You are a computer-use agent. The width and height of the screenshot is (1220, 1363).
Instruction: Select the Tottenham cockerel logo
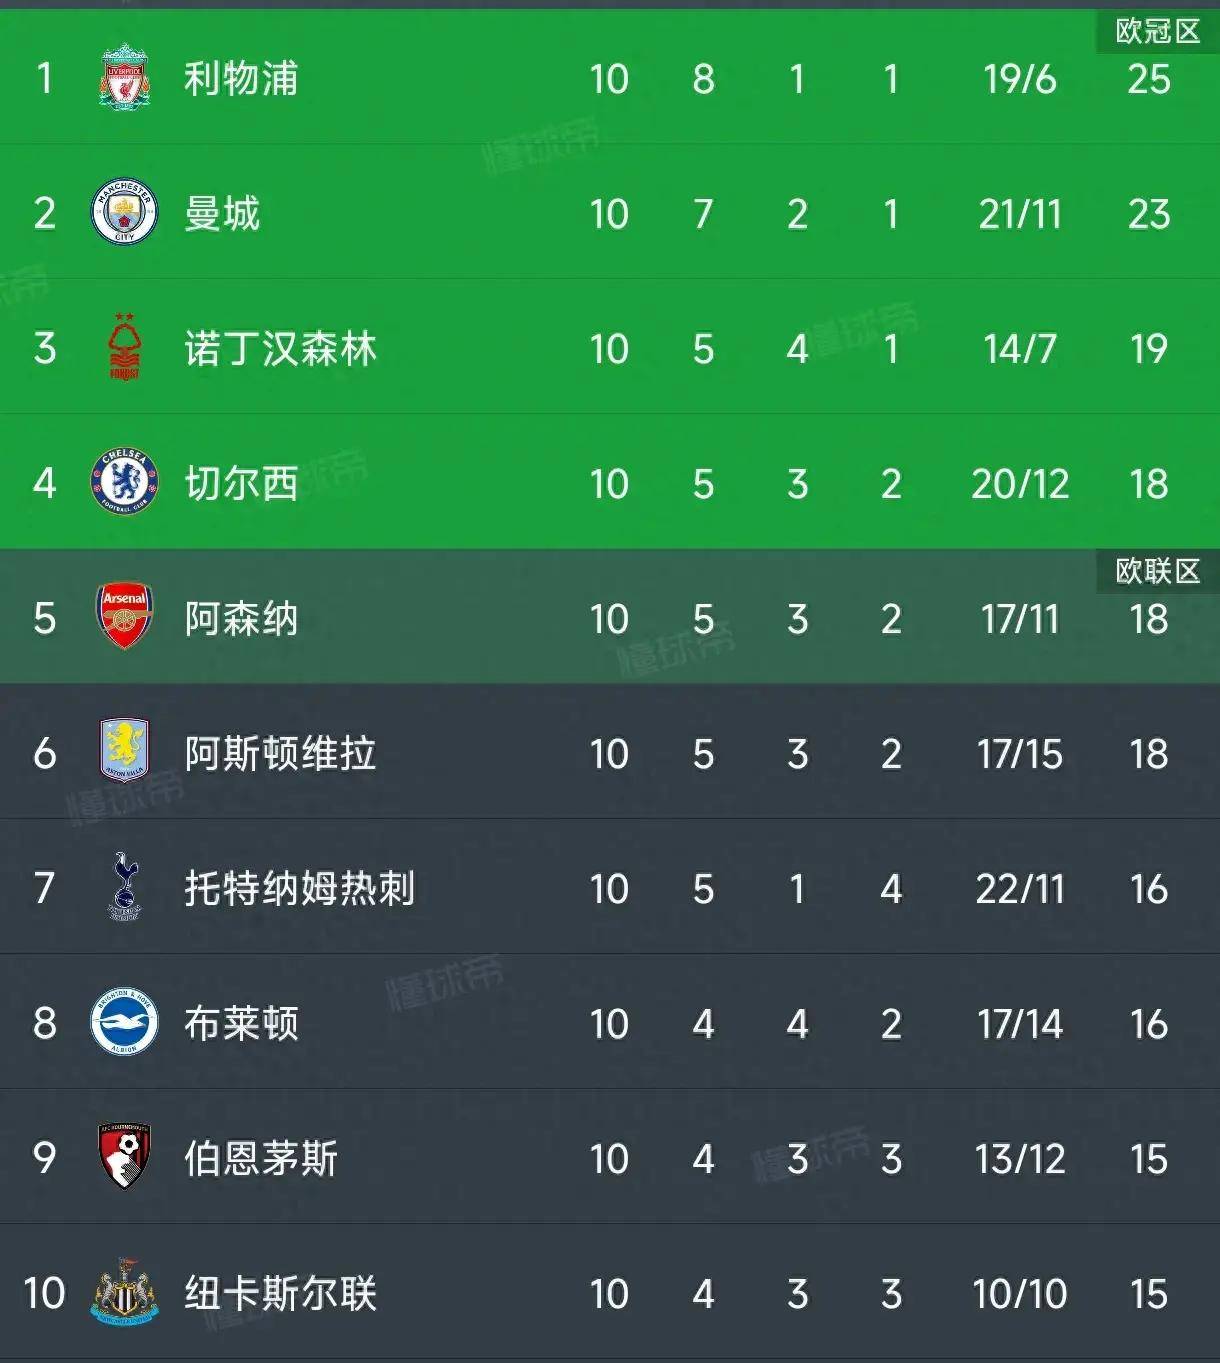point(124,887)
